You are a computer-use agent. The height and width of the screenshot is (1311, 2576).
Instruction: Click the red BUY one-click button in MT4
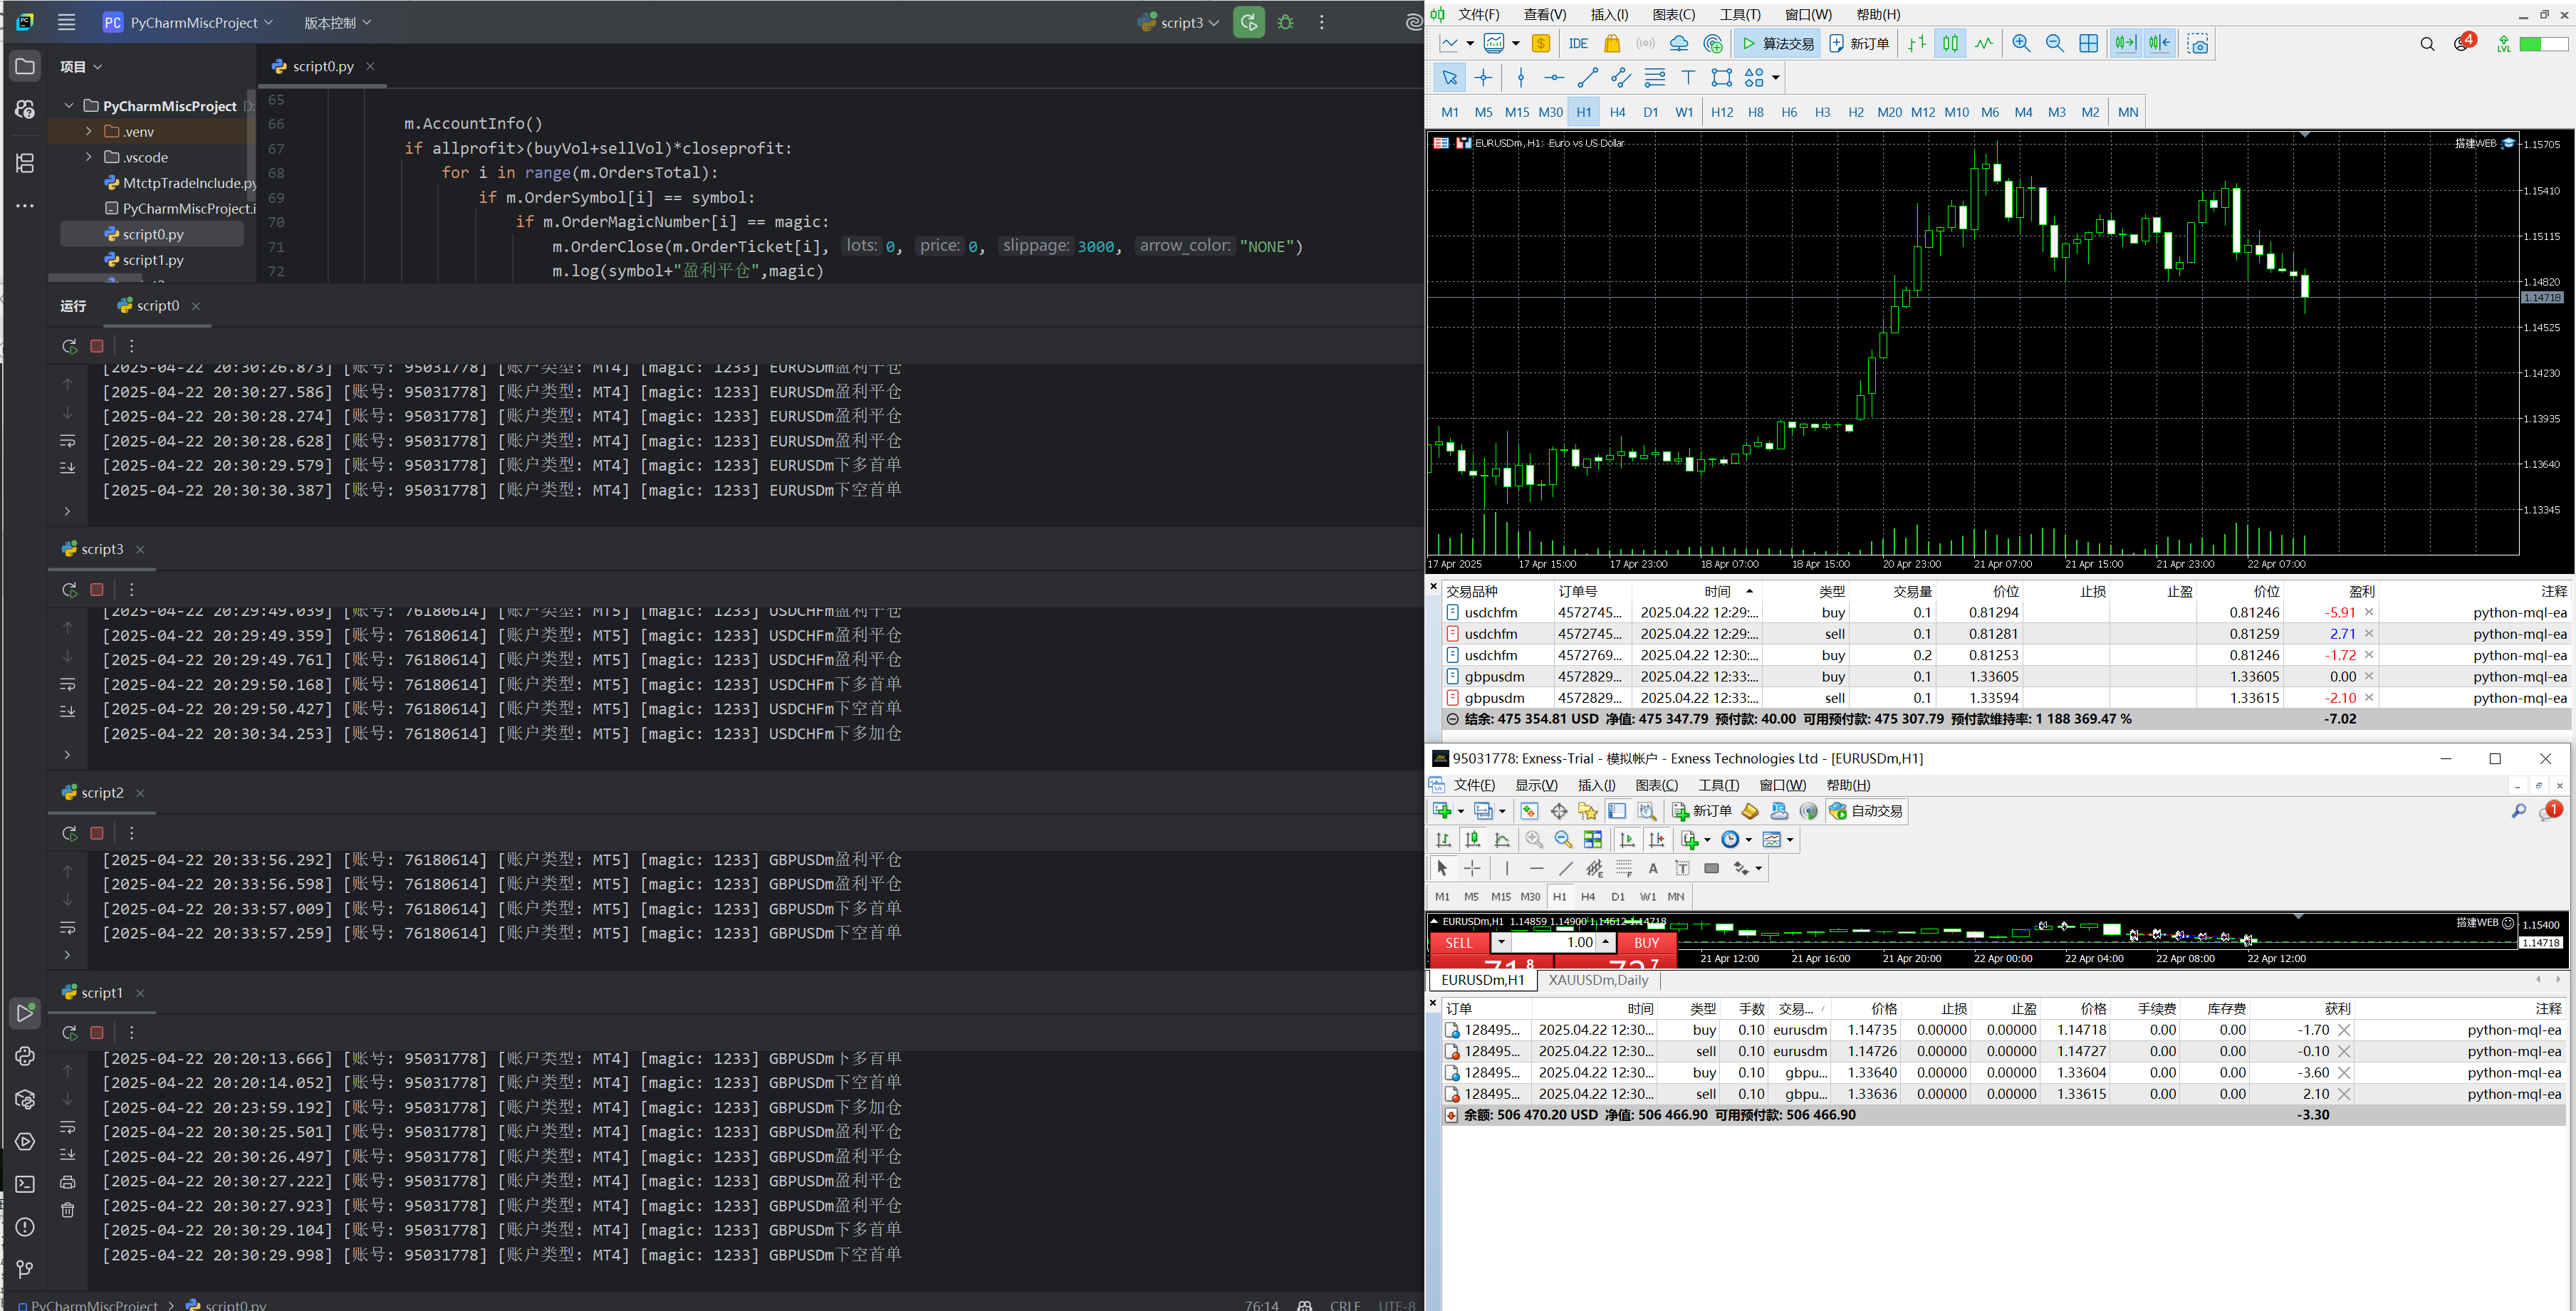1646,942
